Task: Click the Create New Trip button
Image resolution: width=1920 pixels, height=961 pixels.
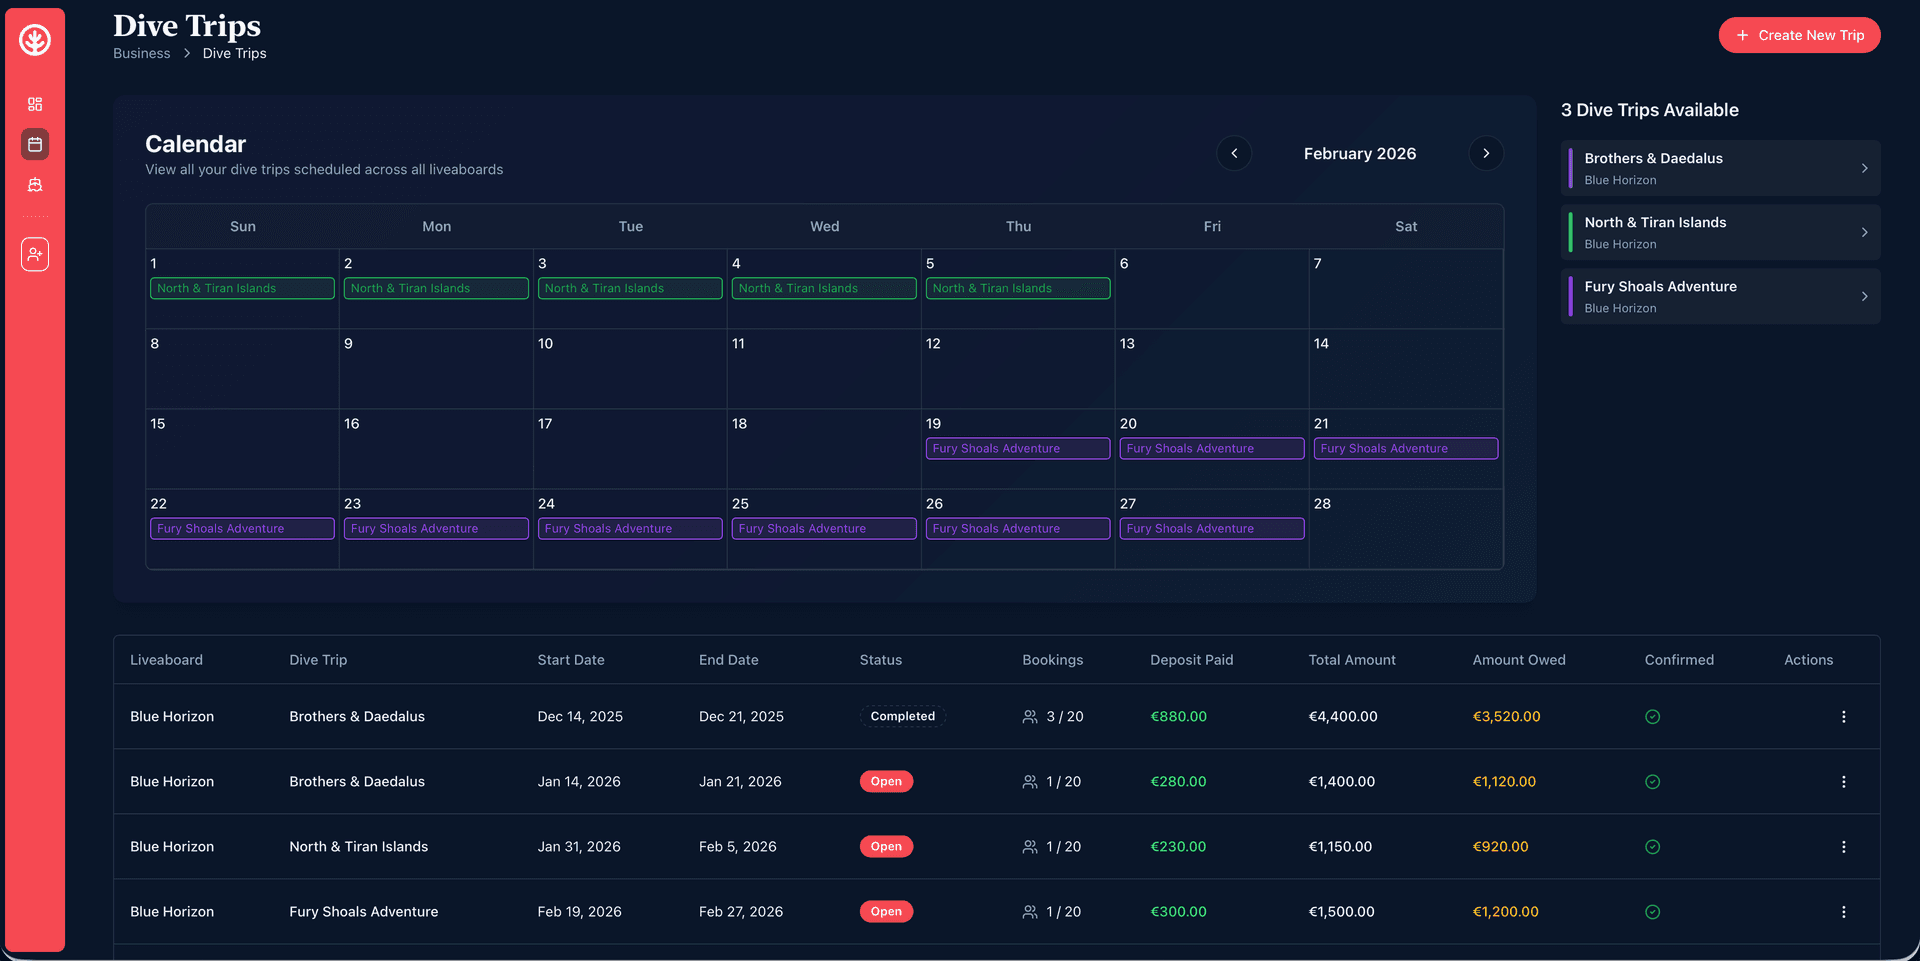Action: tap(1799, 35)
